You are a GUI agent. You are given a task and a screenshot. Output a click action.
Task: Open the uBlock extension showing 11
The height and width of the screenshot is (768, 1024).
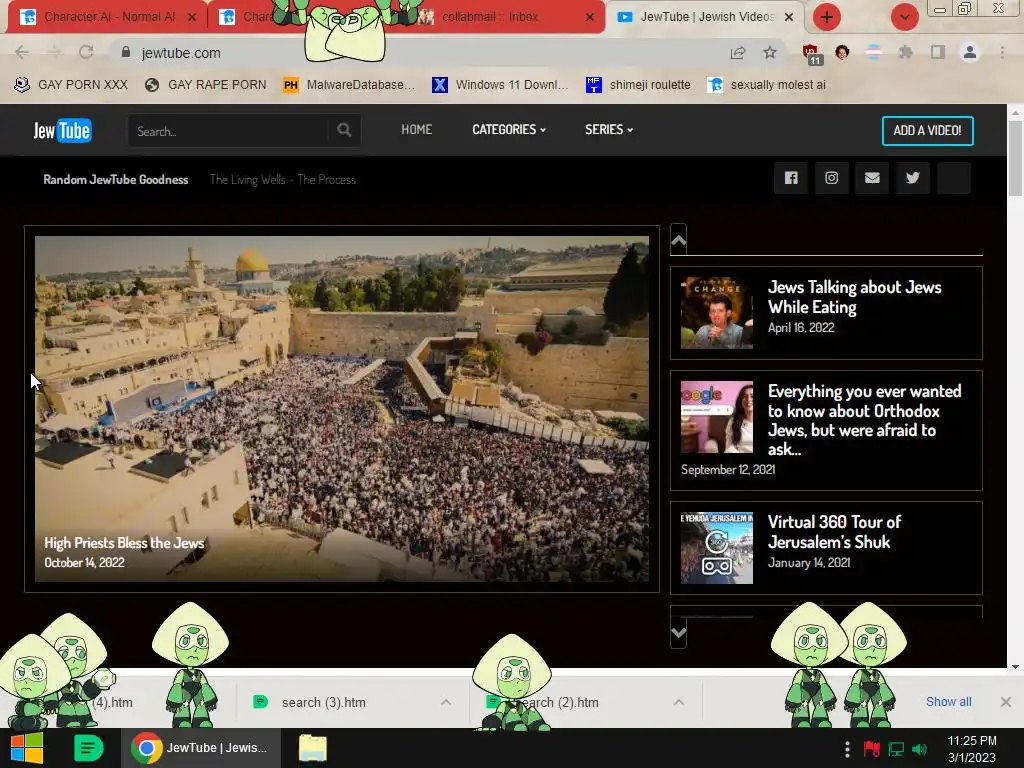click(811, 54)
